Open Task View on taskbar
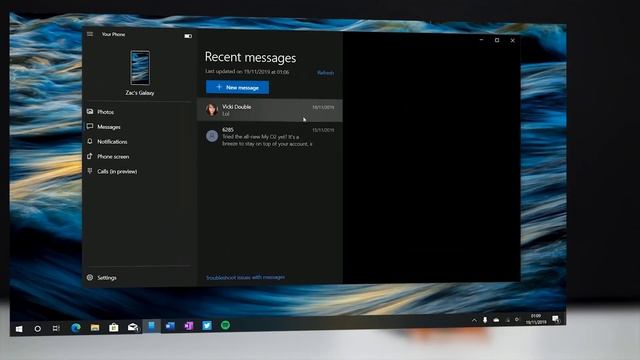This screenshot has width=640, height=360. point(56,328)
